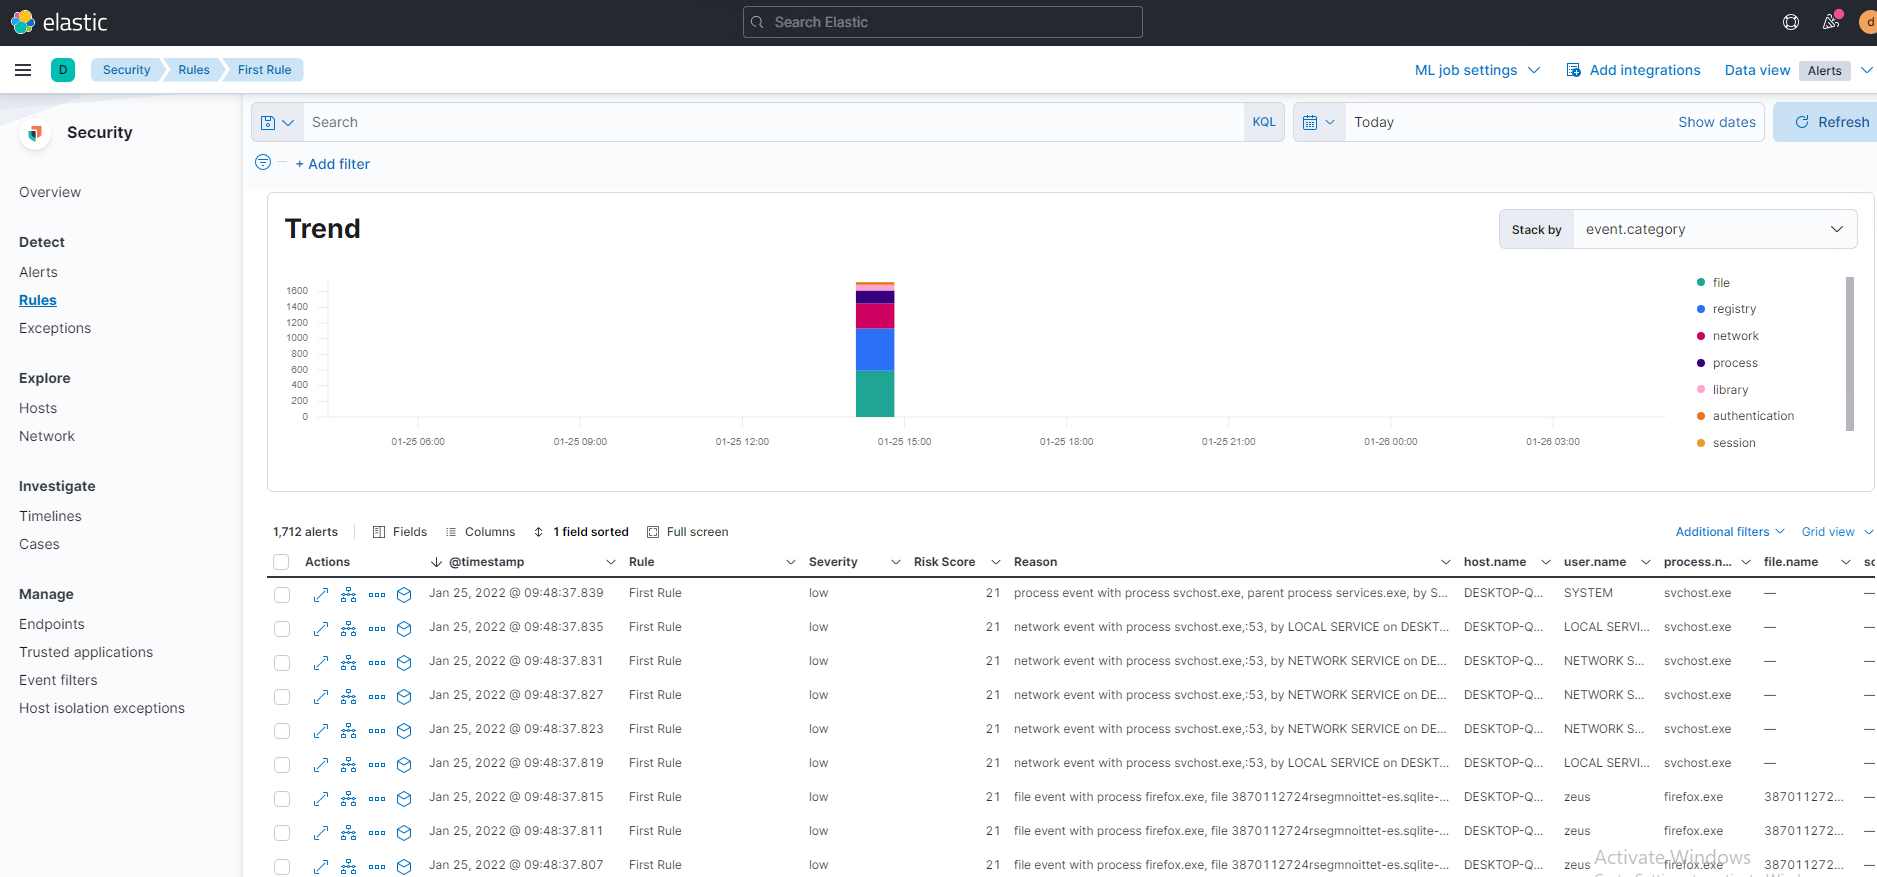Investigate the 09:48:37.823 alert in timeline
The image size is (1877, 877).
tap(404, 731)
